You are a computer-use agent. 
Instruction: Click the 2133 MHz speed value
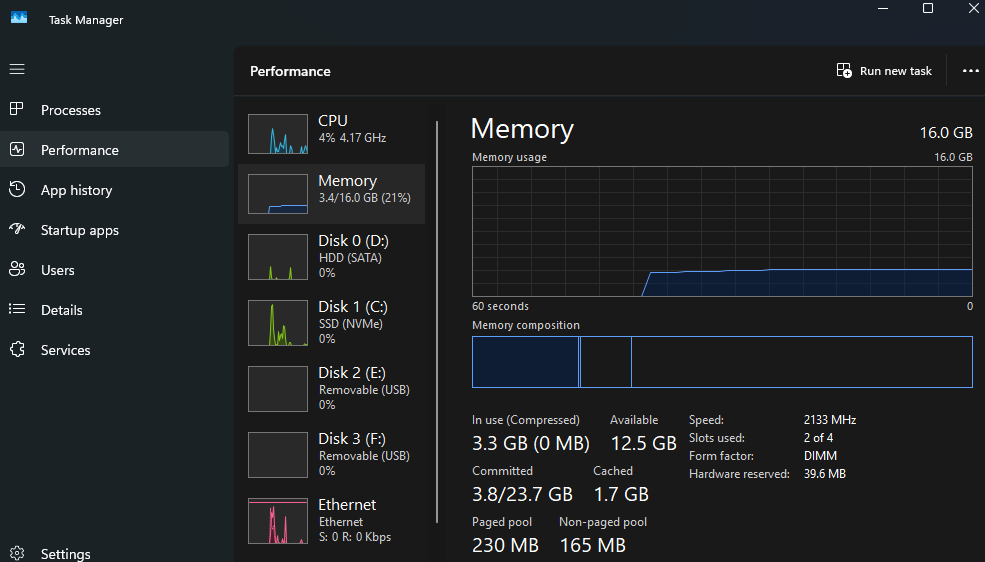[x=830, y=419]
